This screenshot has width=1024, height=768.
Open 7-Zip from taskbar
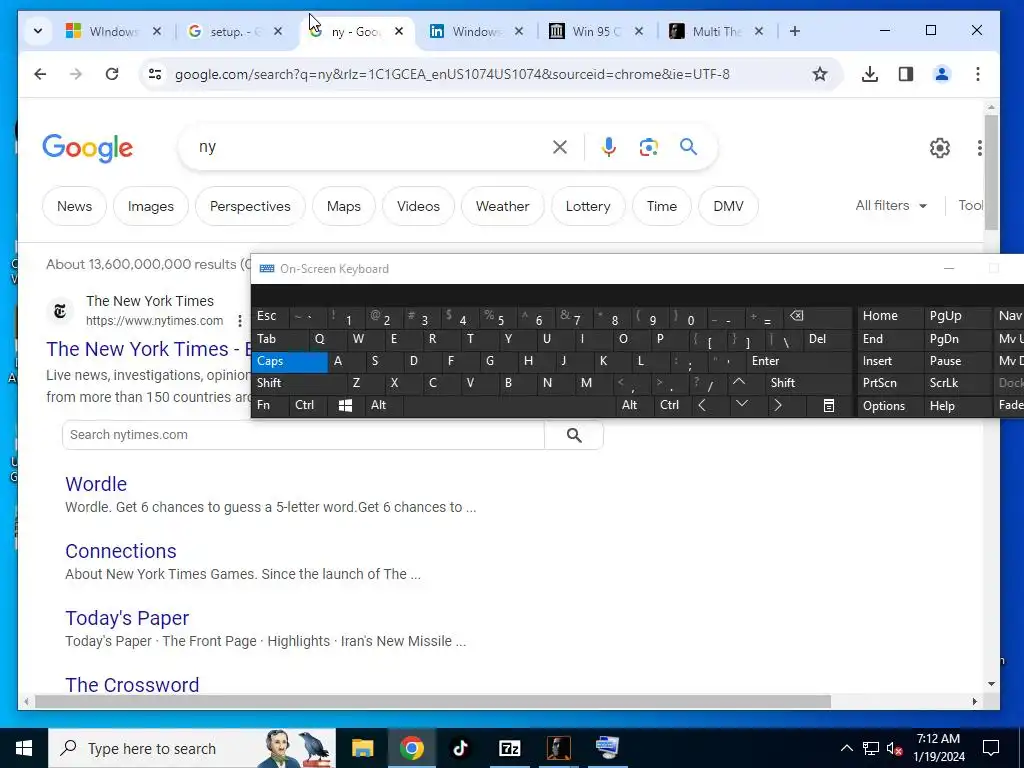click(x=509, y=748)
